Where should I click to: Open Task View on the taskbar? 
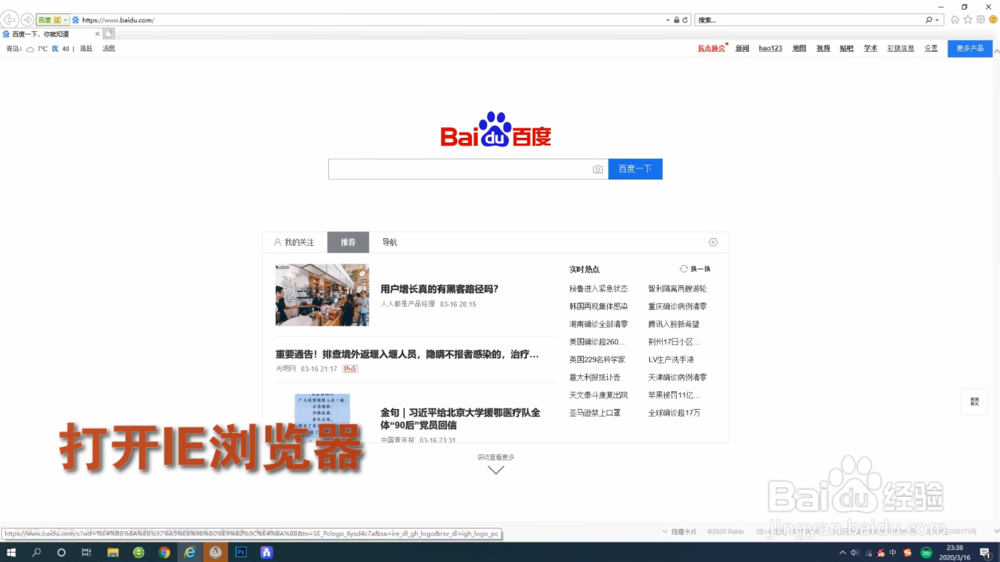[x=87, y=552]
